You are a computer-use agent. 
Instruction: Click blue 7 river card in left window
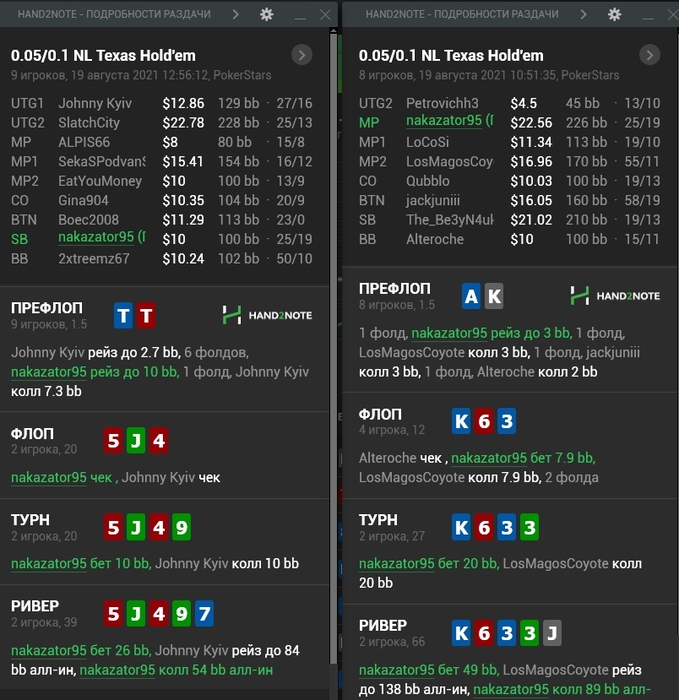tap(204, 614)
